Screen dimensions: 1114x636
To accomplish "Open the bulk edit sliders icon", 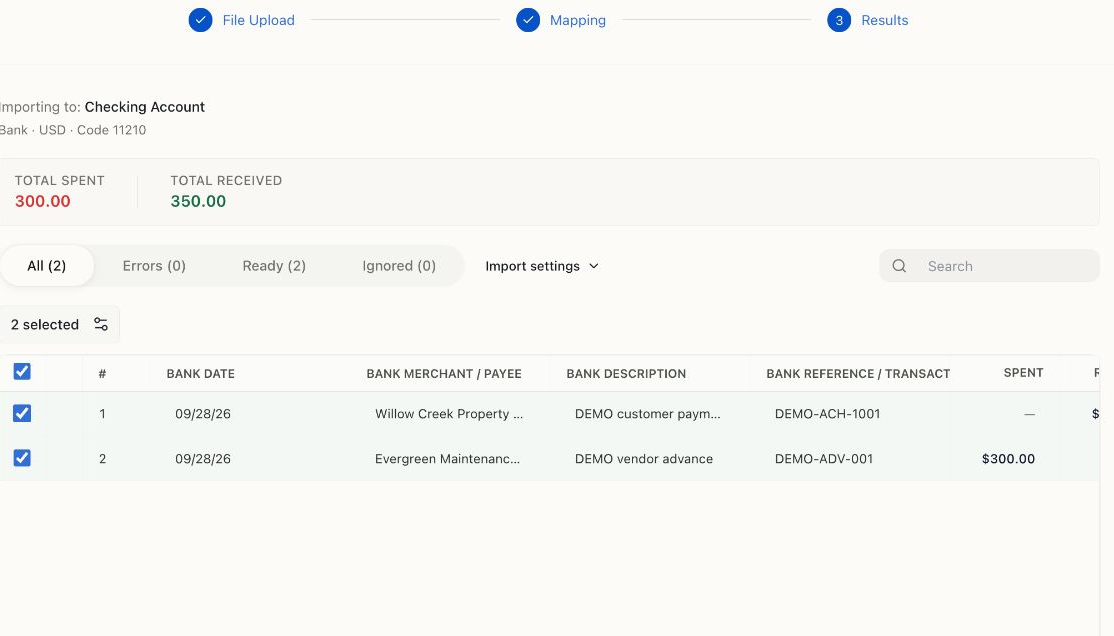I will [101, 324].
